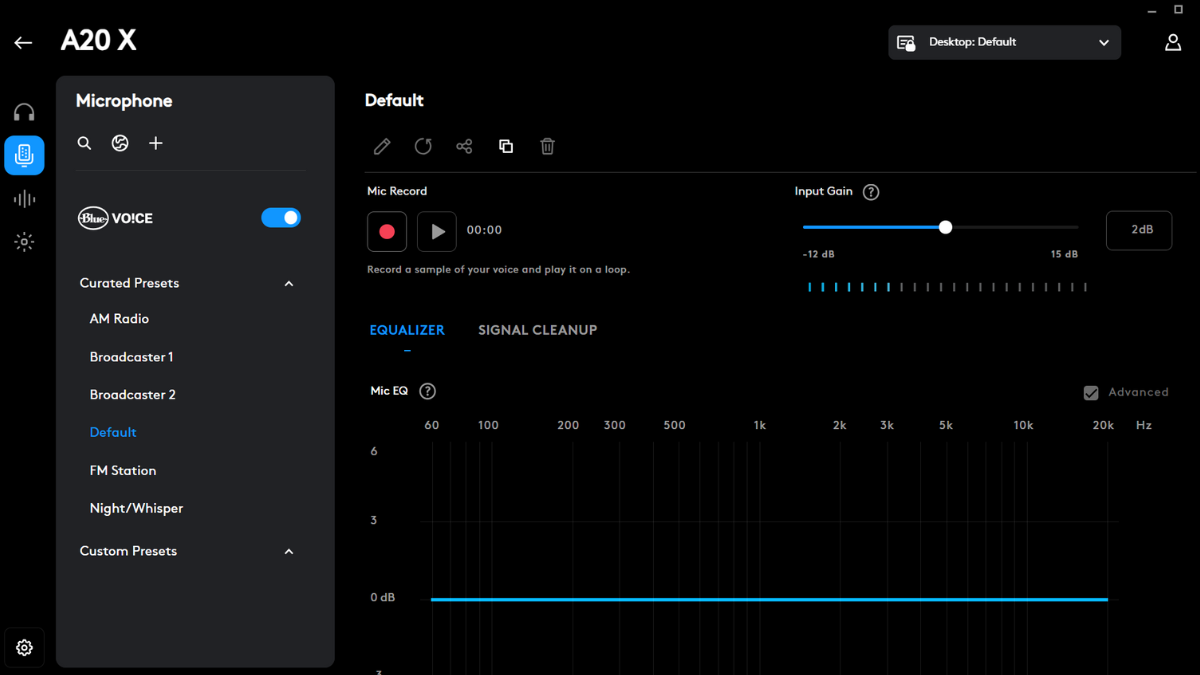
Task: Open the Desktop: Default profile dropdown
Action: [1004, 43]
